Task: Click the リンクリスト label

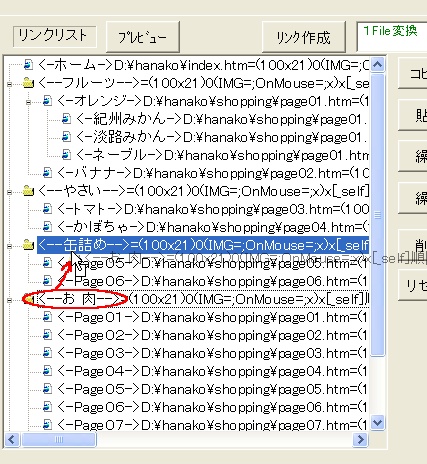Action: tap(55, 36)
